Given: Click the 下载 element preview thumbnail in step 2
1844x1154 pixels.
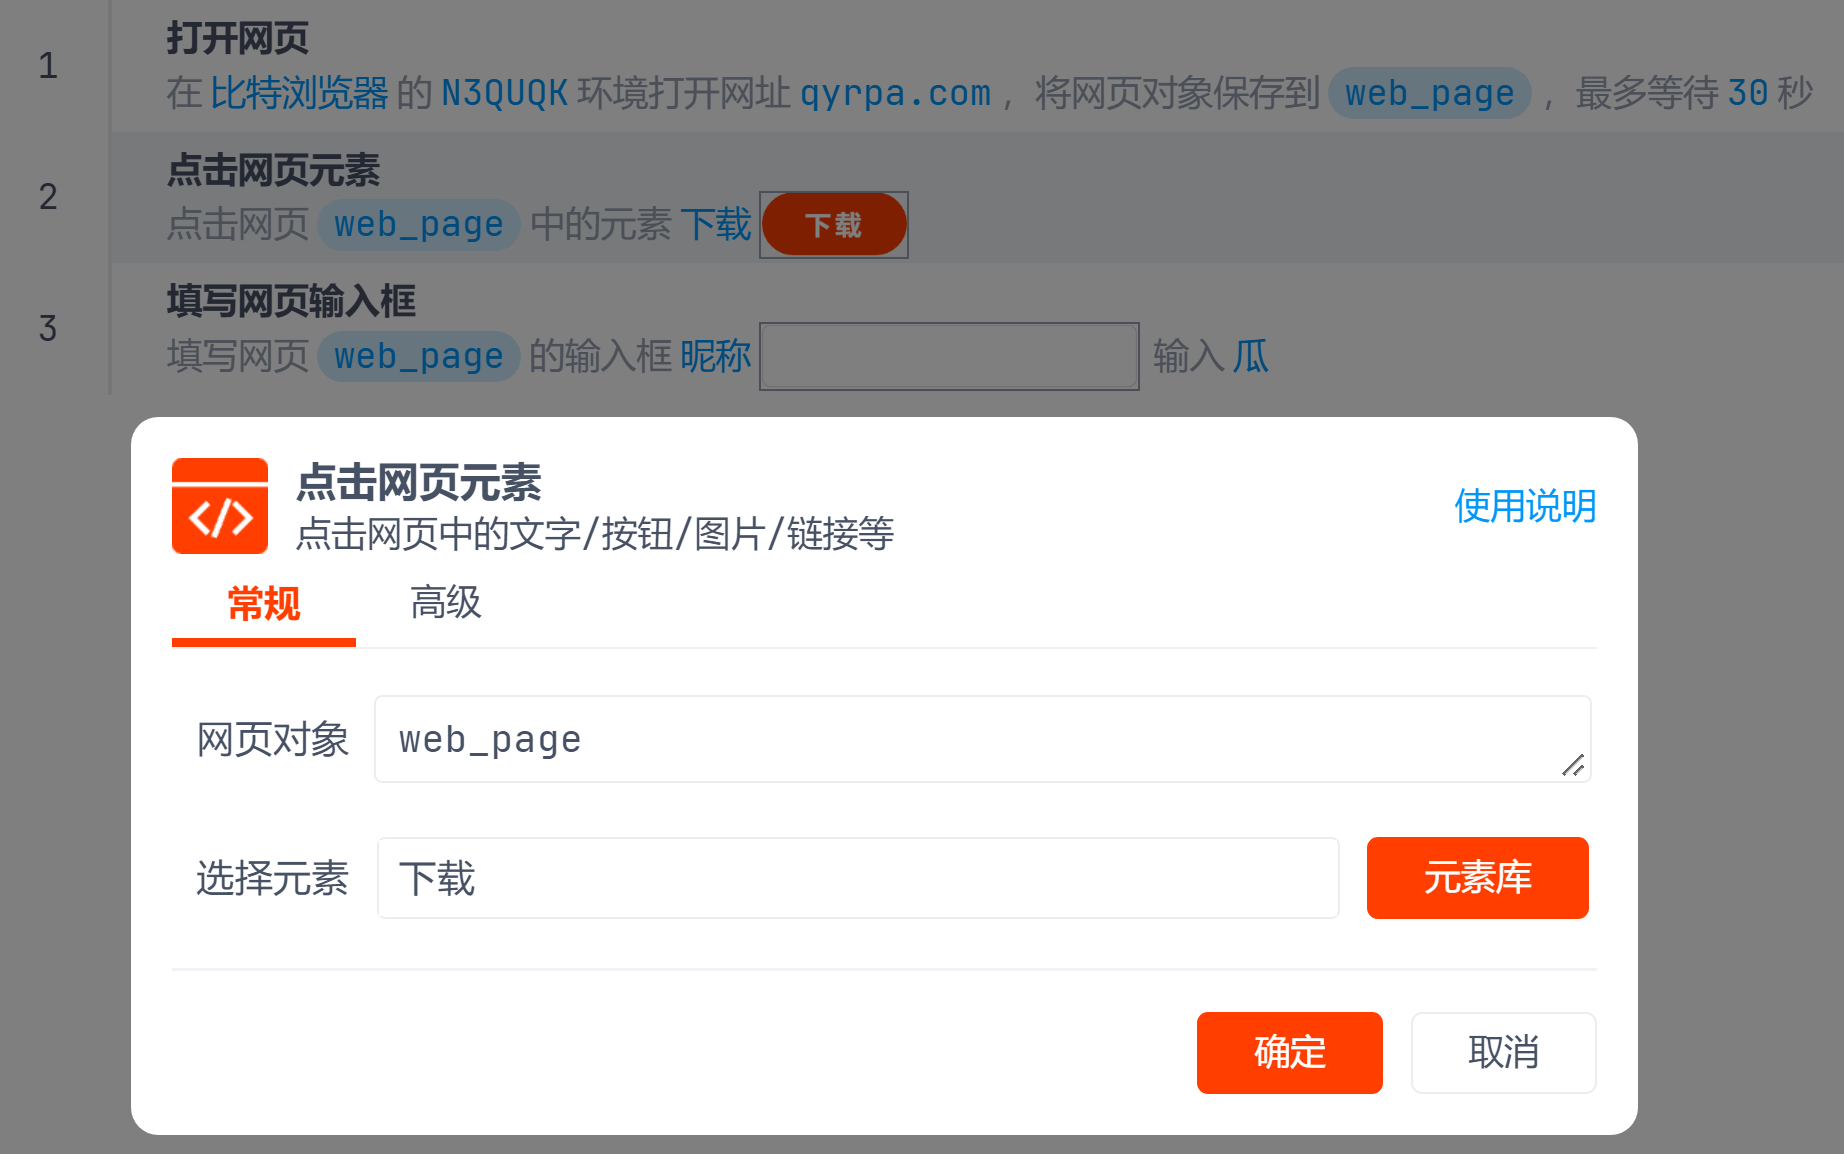Looking at the screenshot, I should coord(834,225).
